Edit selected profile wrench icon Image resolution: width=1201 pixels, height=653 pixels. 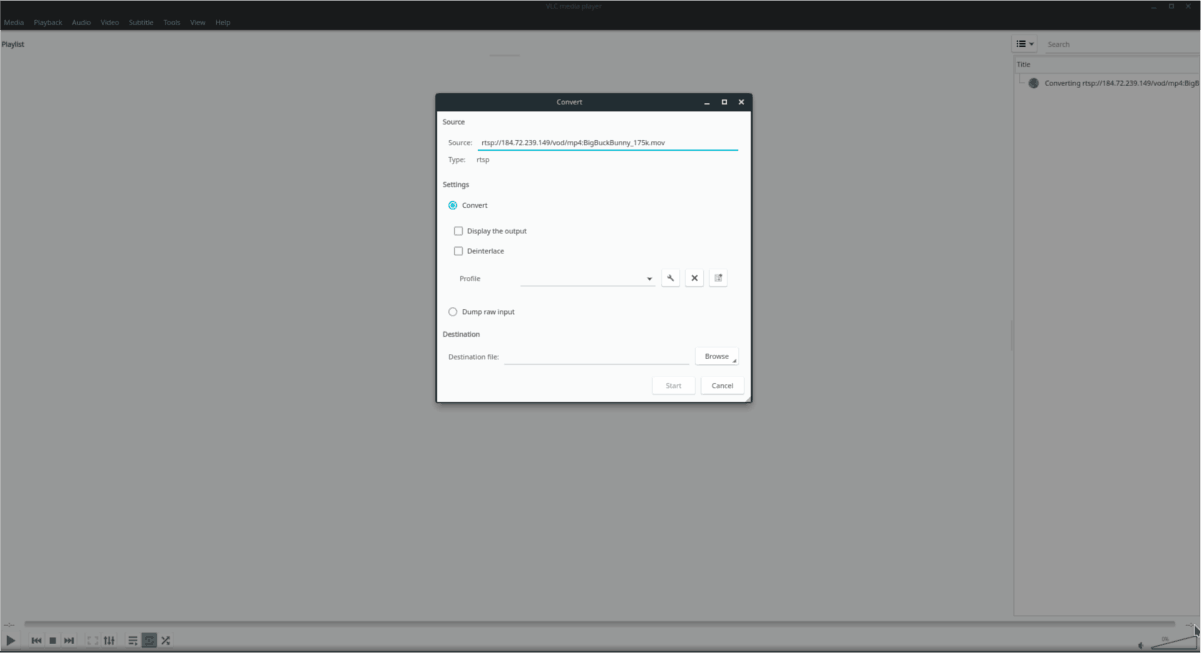click(670, 278)
